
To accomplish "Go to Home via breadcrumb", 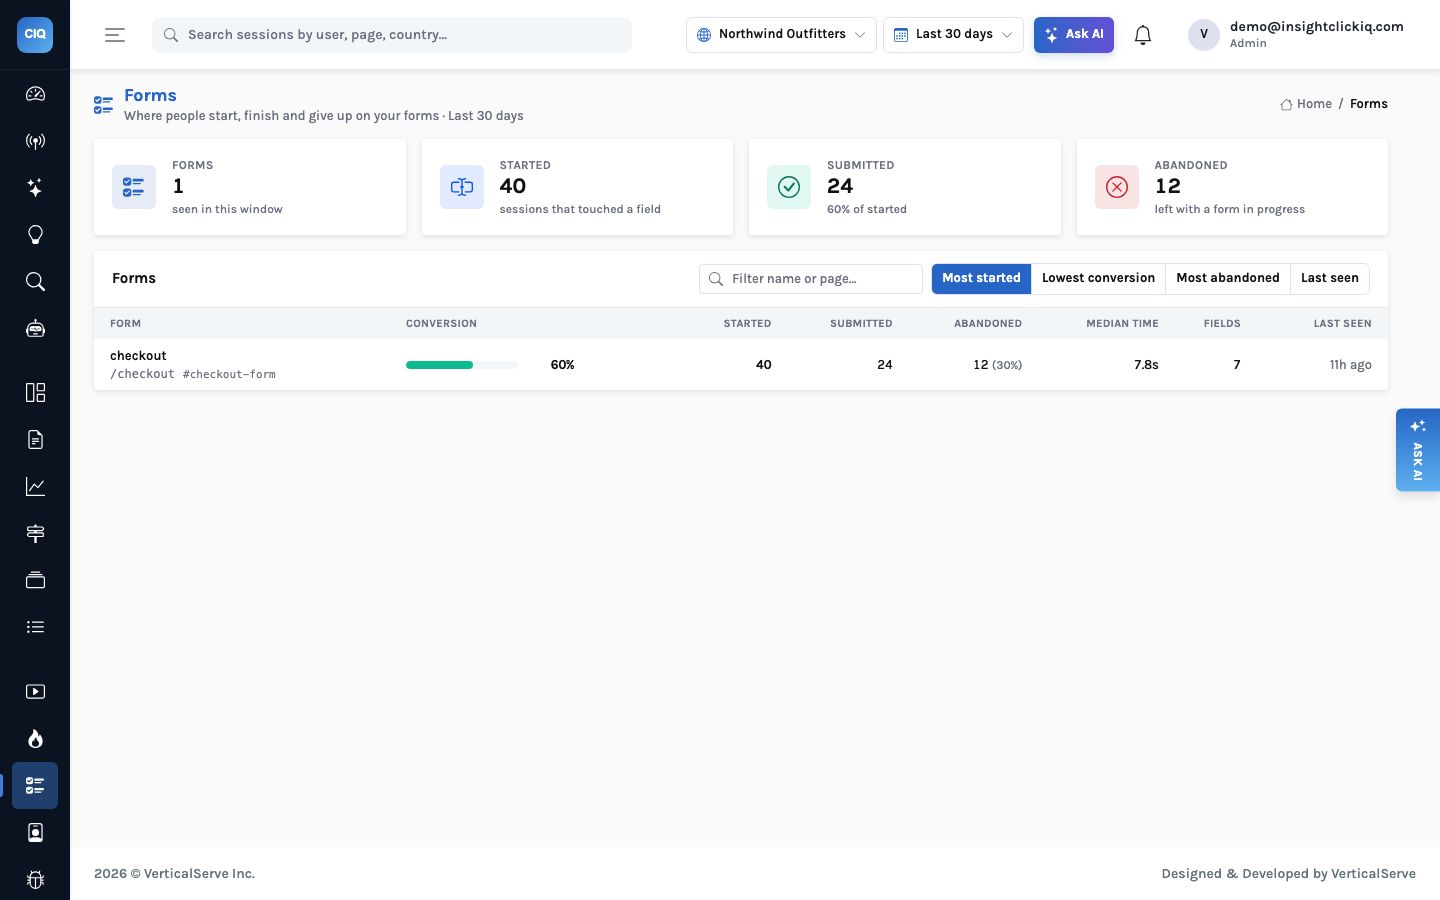I will (1306, 104).
